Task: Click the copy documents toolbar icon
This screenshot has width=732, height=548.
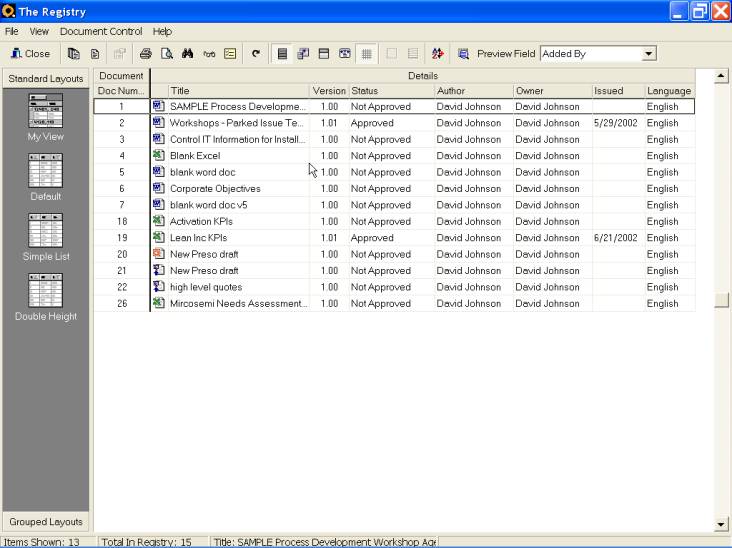Action: point(74,54)
